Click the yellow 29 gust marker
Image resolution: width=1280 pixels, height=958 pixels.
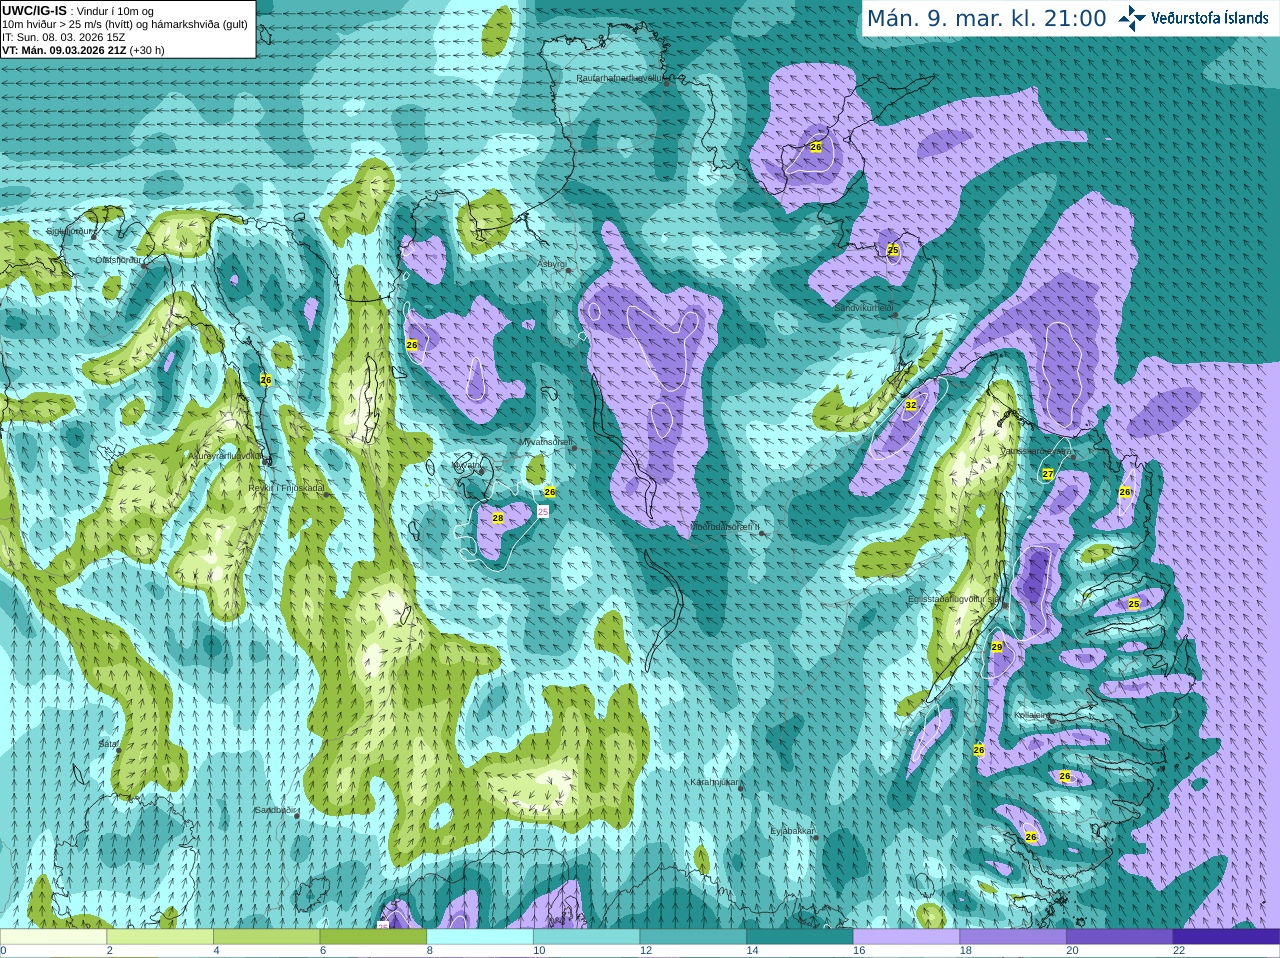click(996, 648)
